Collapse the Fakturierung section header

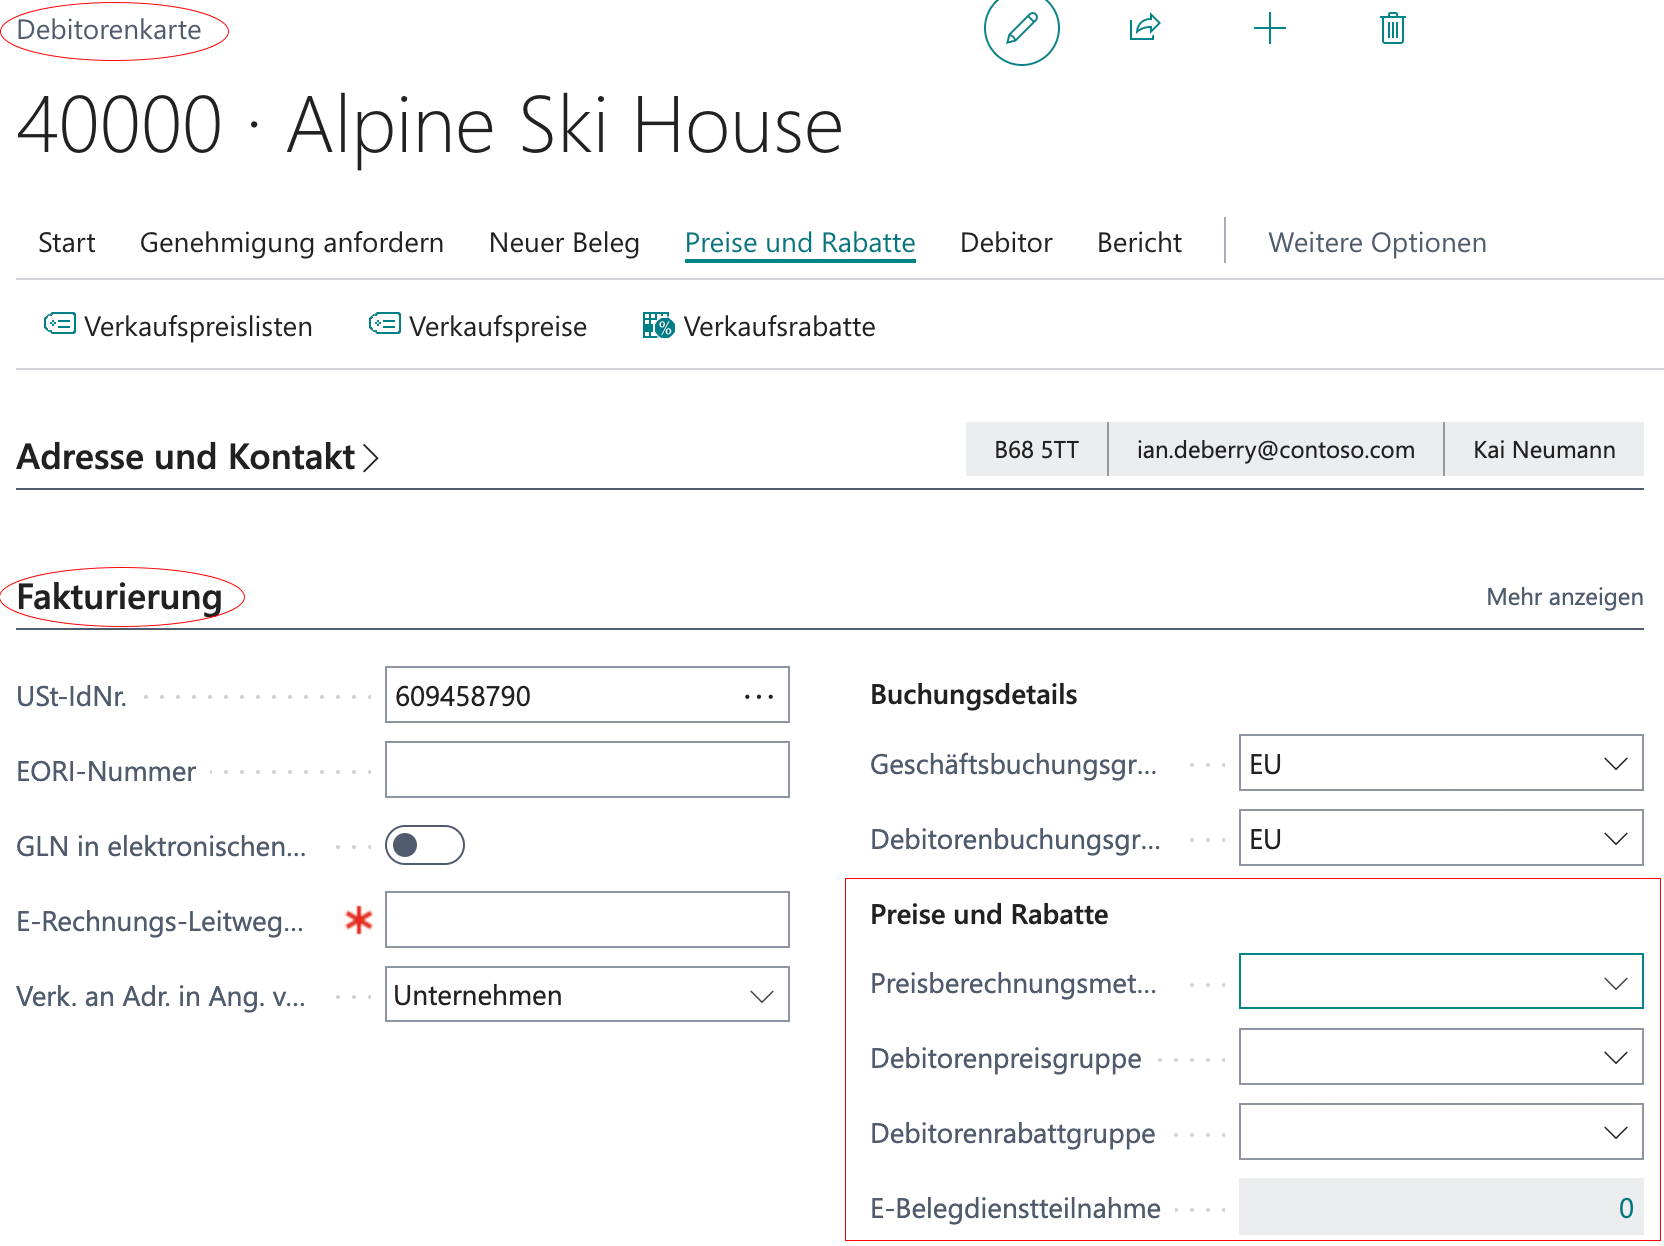pyautogui.click(x=120, y=597)
